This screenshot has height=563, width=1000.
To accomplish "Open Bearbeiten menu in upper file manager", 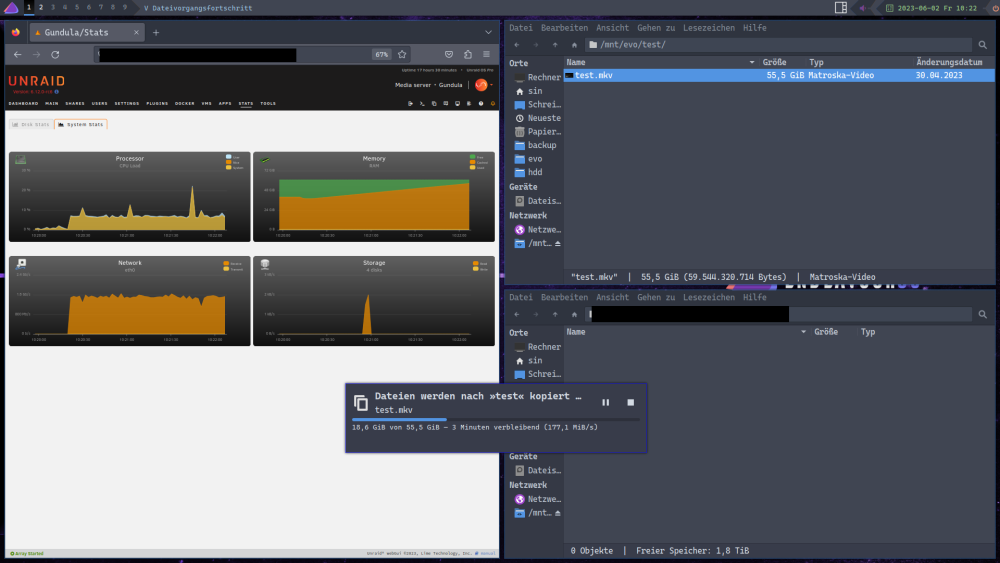I will 564,28.
